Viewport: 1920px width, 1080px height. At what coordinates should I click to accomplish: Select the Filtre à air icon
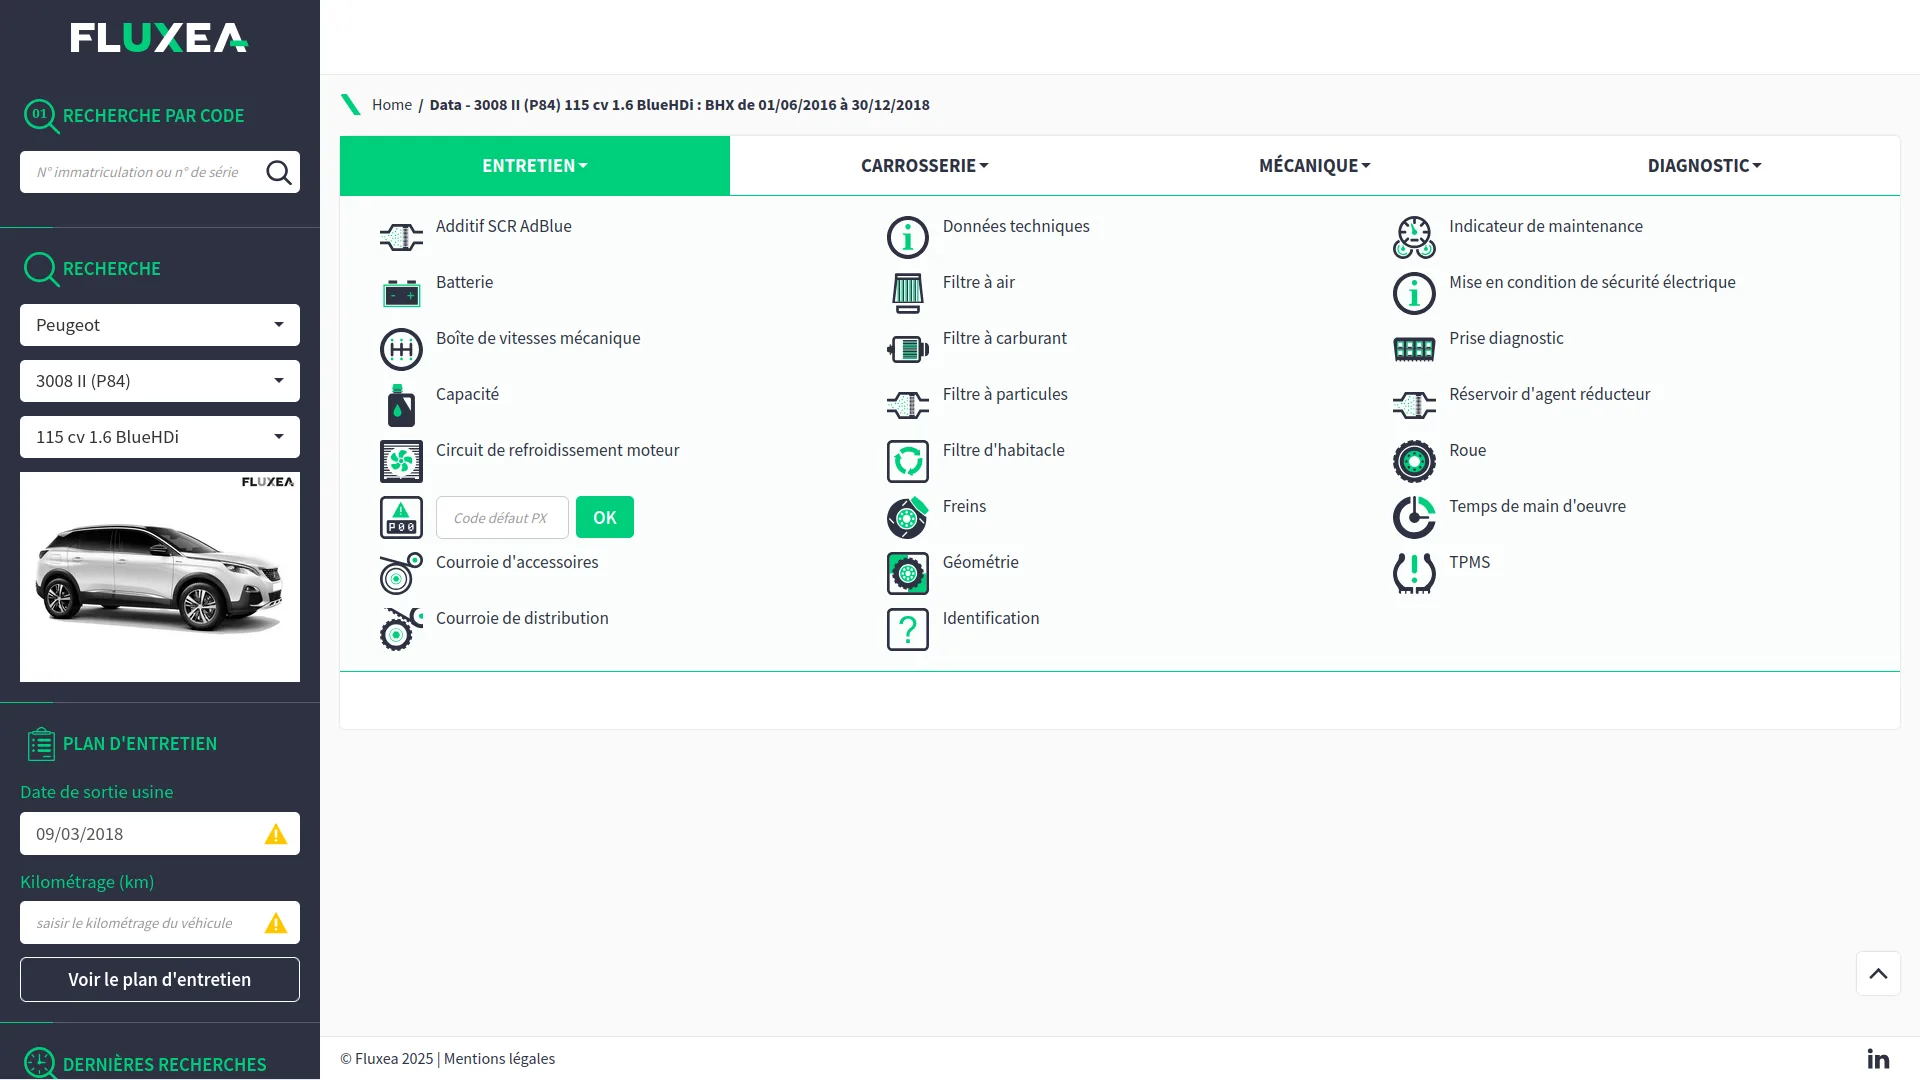[x=908, y=293]
